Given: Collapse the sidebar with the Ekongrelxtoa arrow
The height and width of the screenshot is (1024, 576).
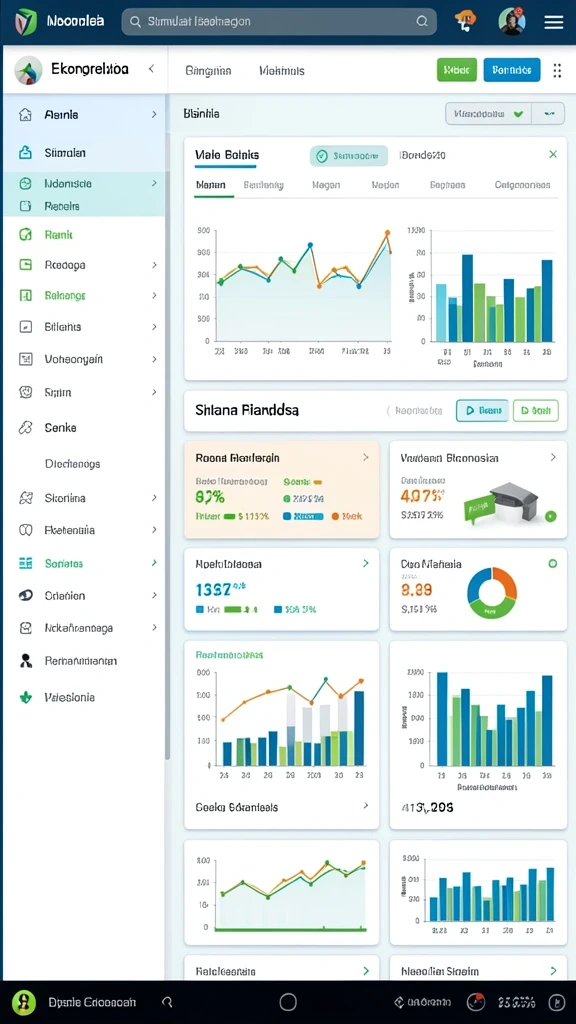Looking at the screenshot, I should tap(151, 69).
